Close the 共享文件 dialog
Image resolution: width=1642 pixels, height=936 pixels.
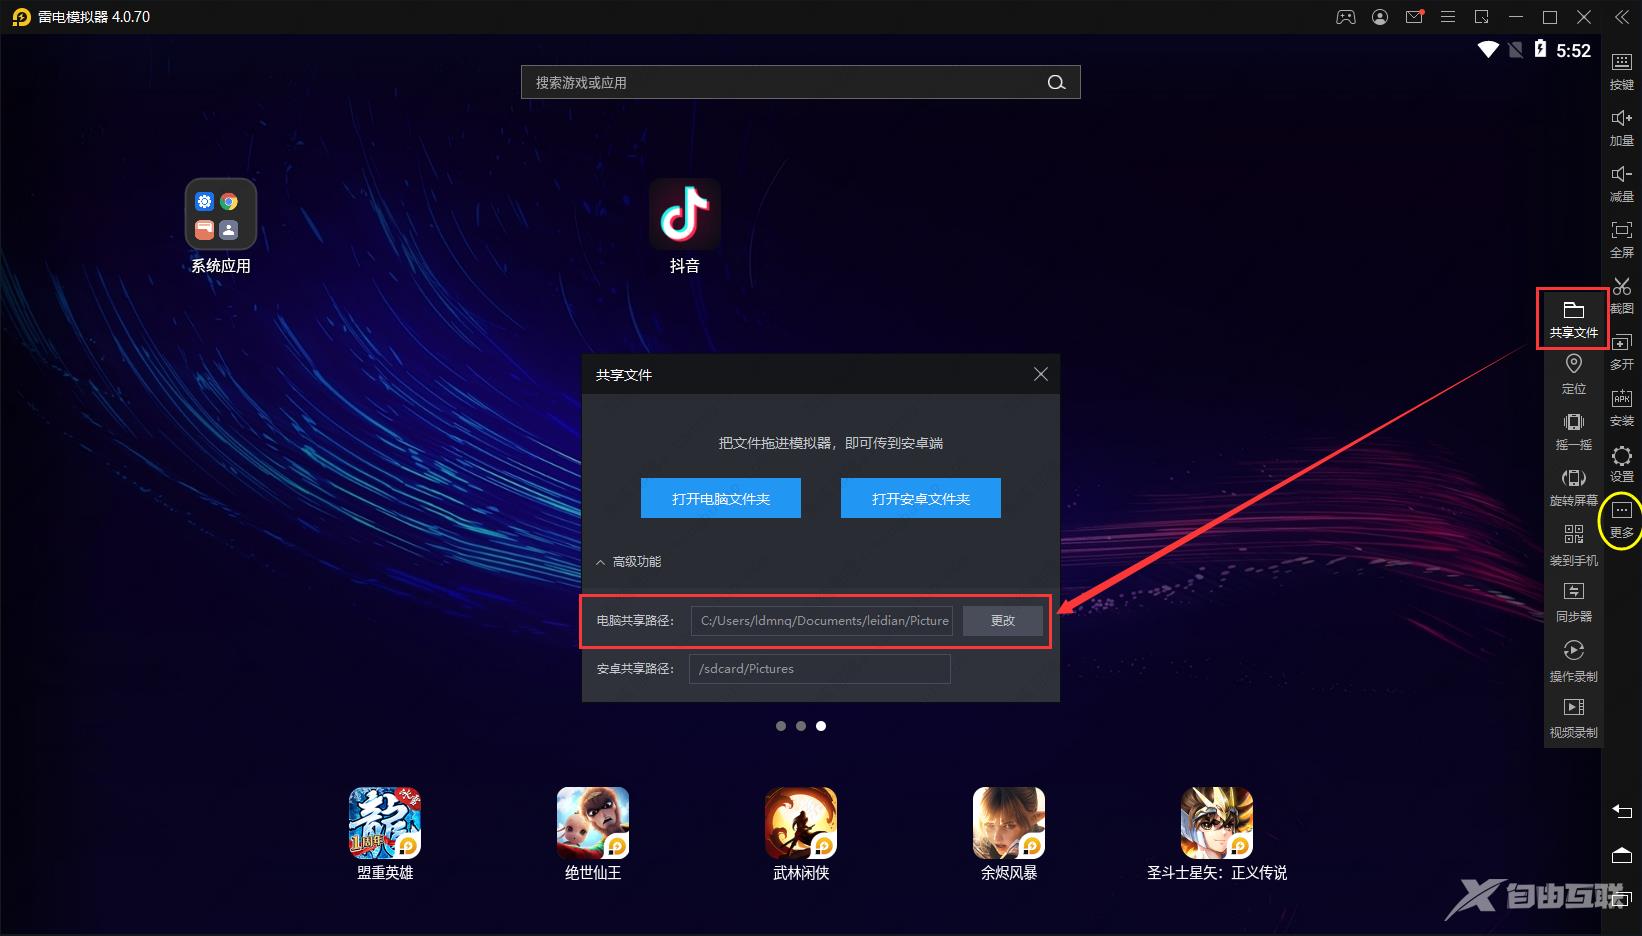(x=1041, y=374)
